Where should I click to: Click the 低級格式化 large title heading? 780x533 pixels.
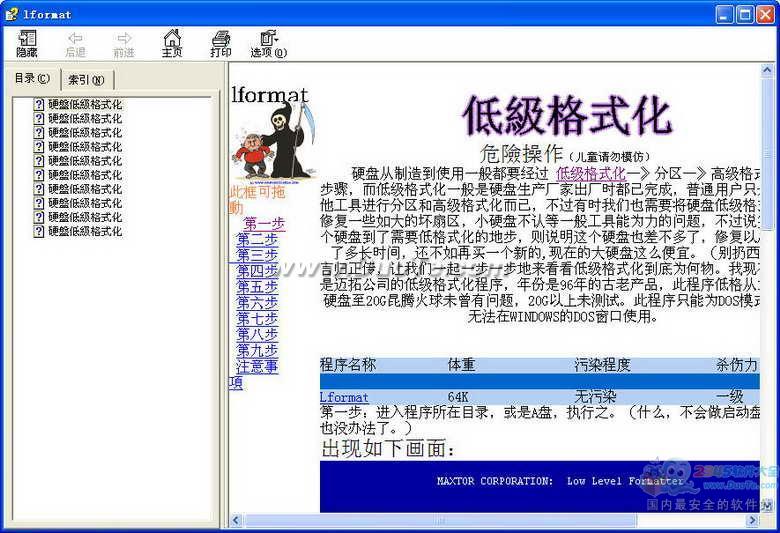pyautogui.click(x=567, y=116)
